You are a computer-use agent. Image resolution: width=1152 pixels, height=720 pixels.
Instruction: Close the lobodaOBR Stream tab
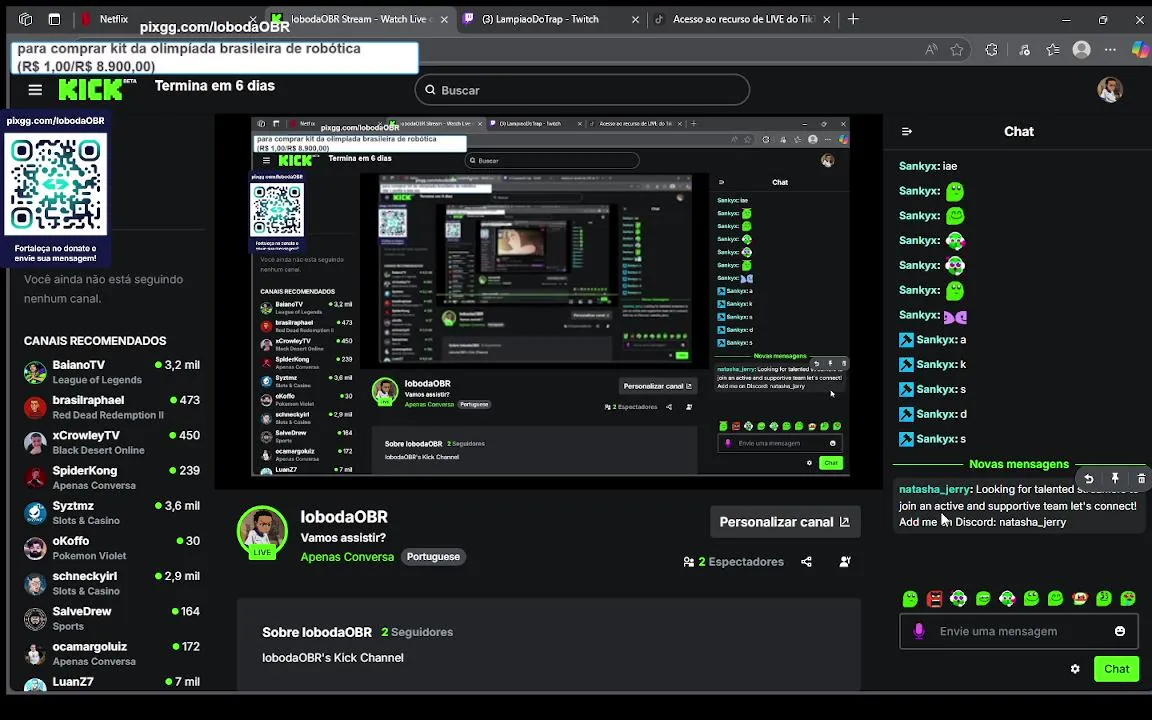point(444,20)
